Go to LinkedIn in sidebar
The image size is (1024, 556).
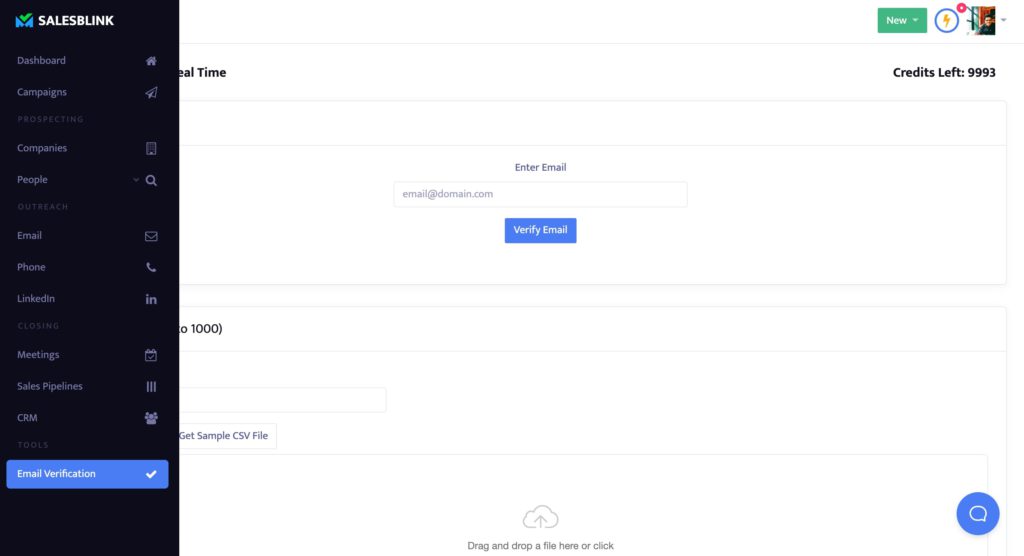88,299
